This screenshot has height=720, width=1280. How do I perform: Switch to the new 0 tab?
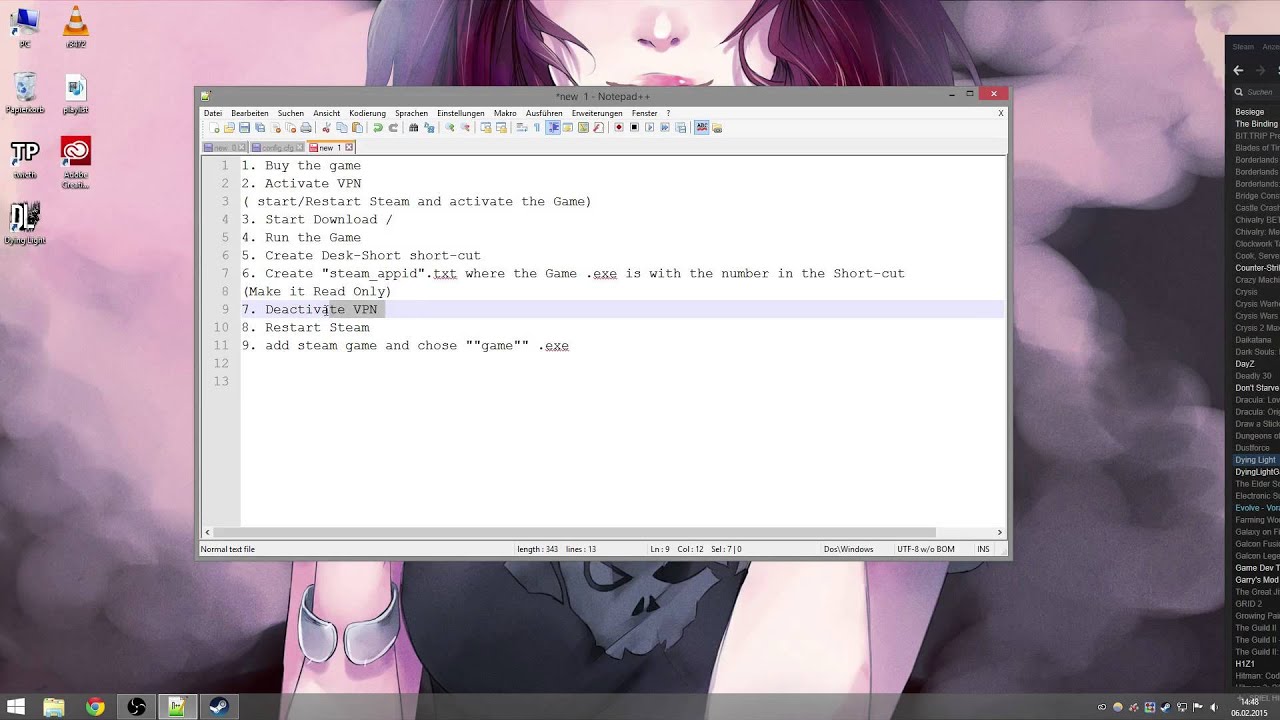click(225, 147)
